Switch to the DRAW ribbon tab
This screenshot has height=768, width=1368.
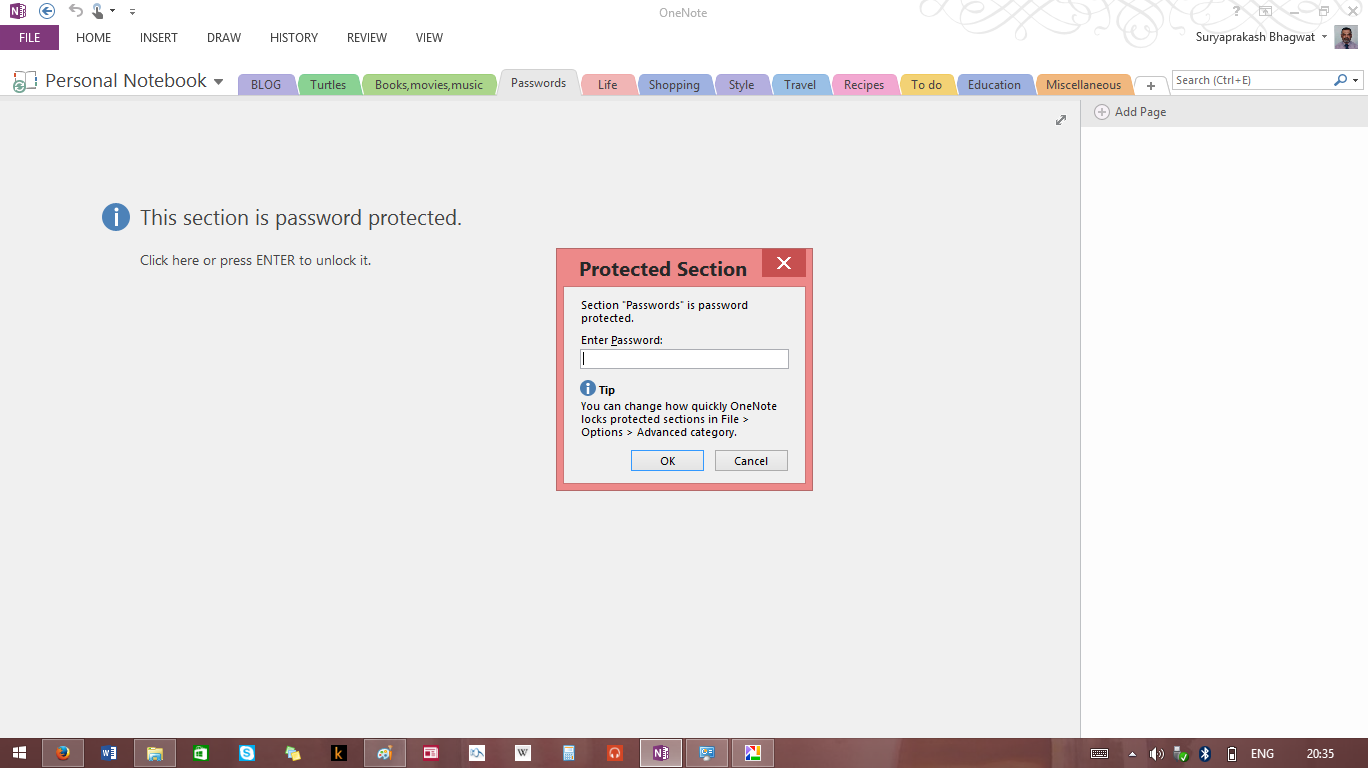pyautogui.click(x=224, y=38)
